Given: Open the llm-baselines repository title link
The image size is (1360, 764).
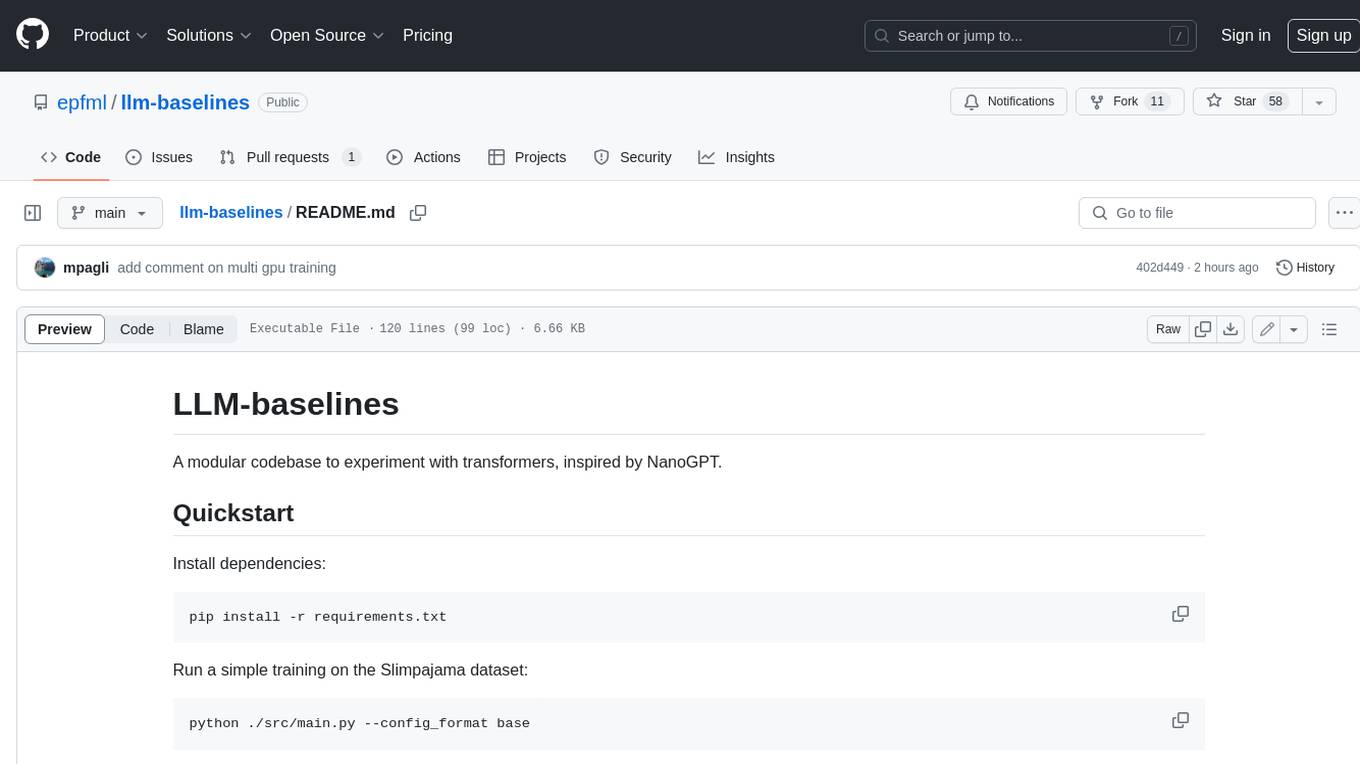Looking at the screenshot, I should [185, 102].
